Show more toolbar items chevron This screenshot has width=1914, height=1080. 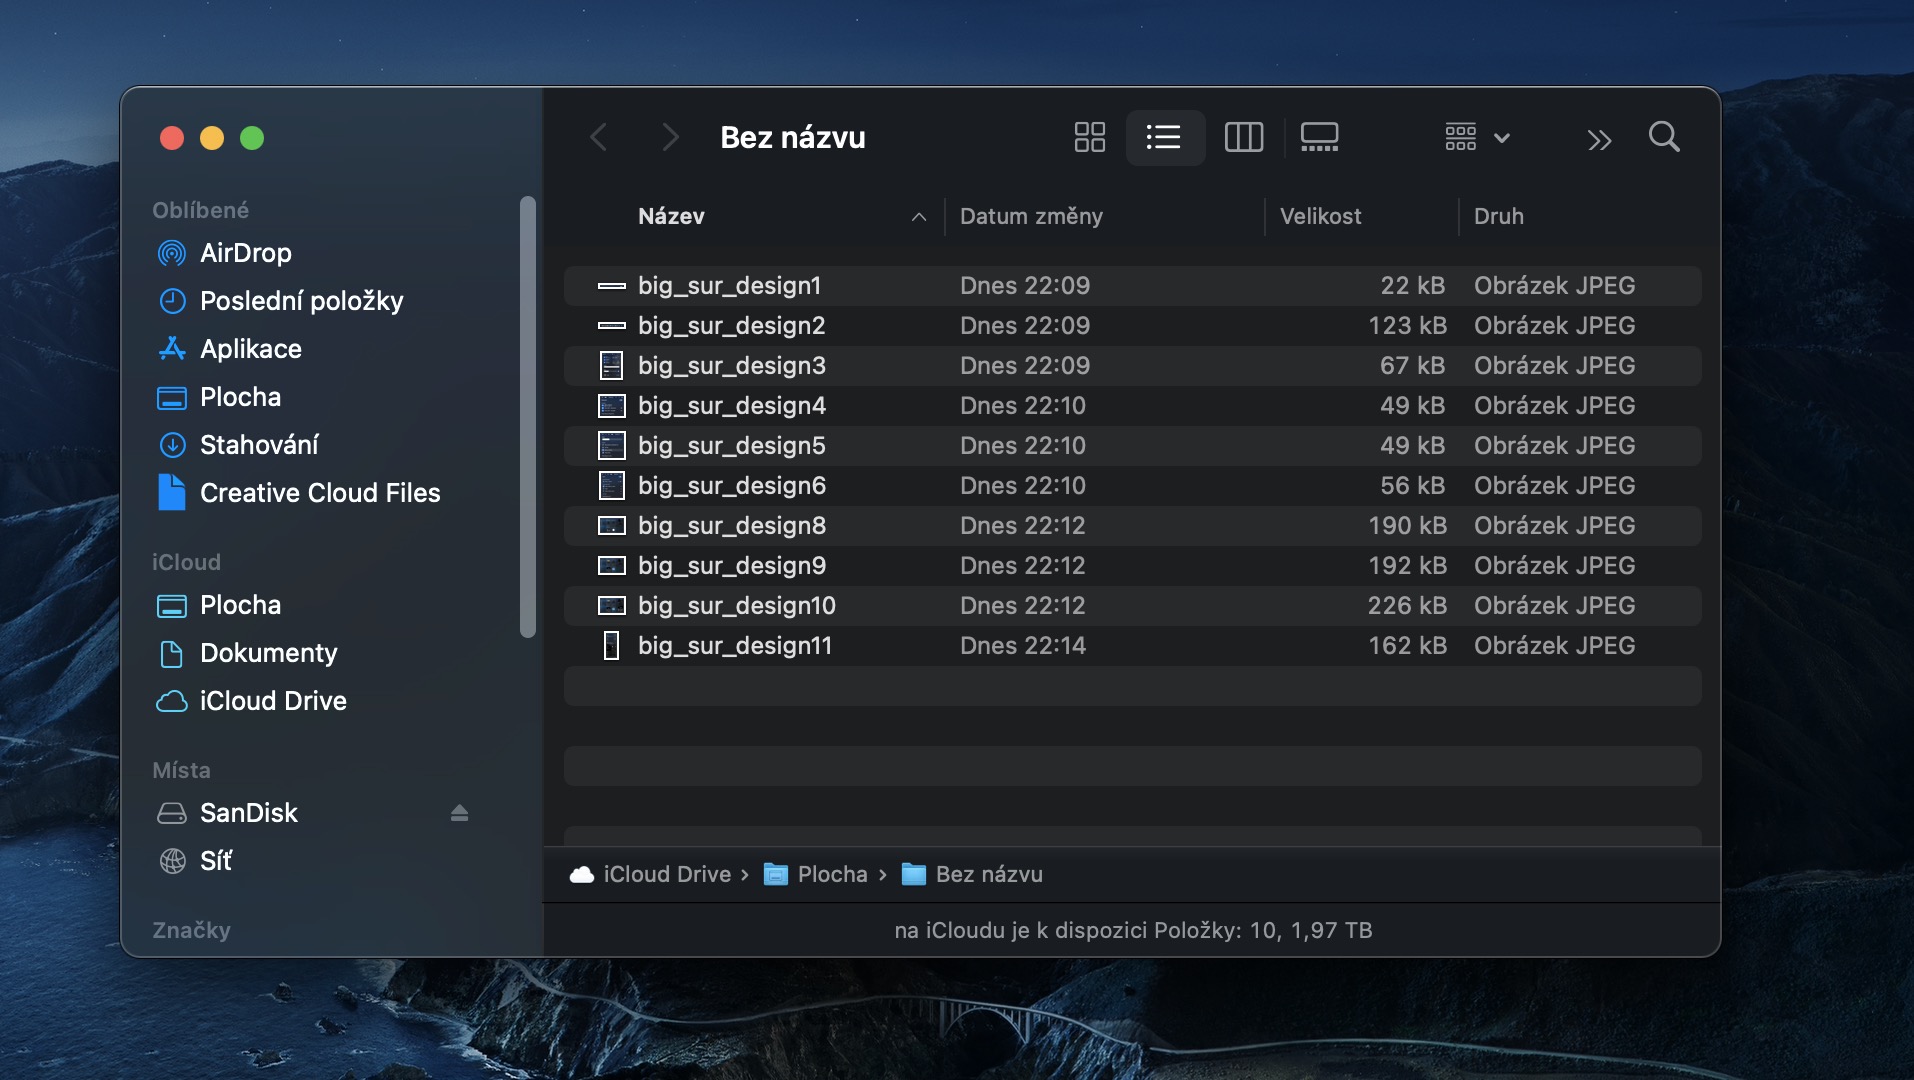[x=1599, y=140]
